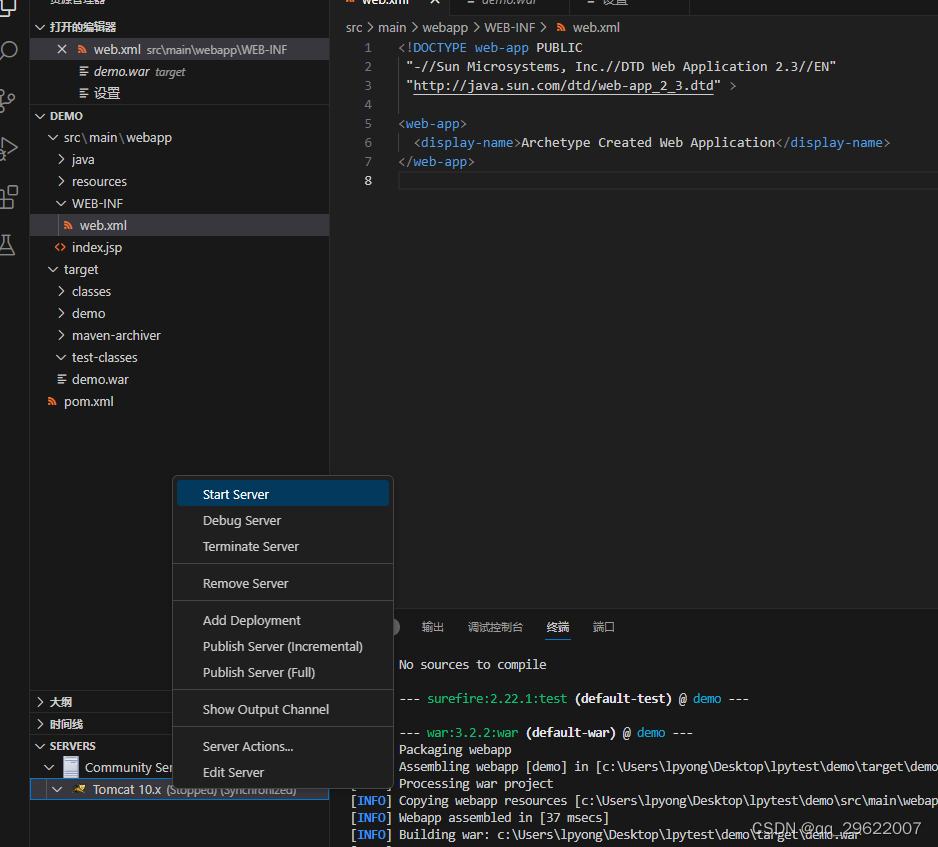This screenshot has height=847, width=938.
Task: Choose Debug Server from context menu
Action: point(283,521)
